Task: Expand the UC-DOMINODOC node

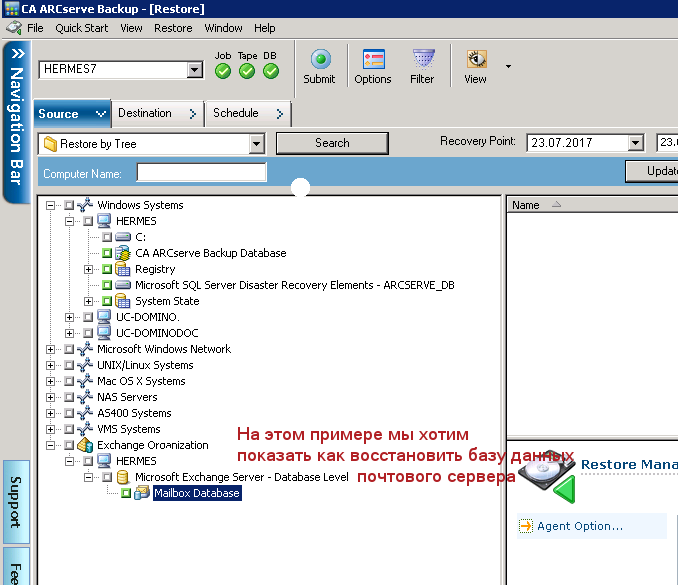Action: (x=69, y=333)
